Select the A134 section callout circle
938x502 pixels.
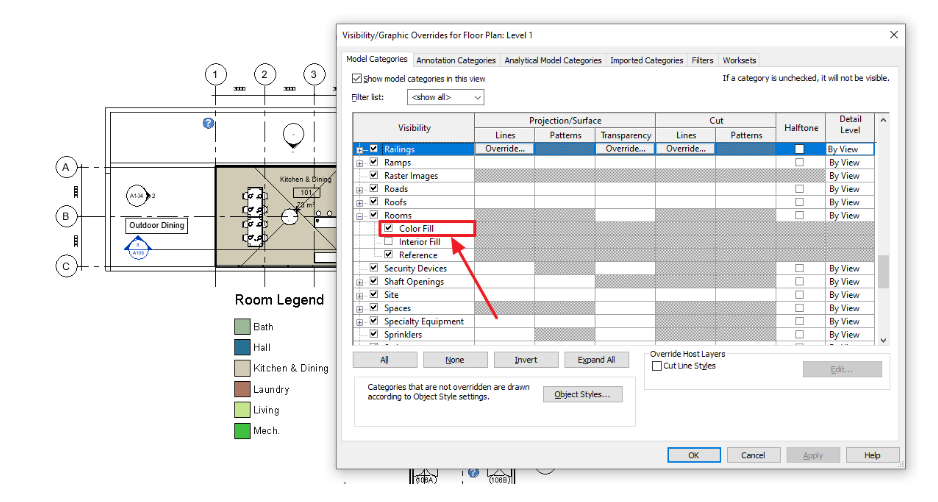[137, 196]
